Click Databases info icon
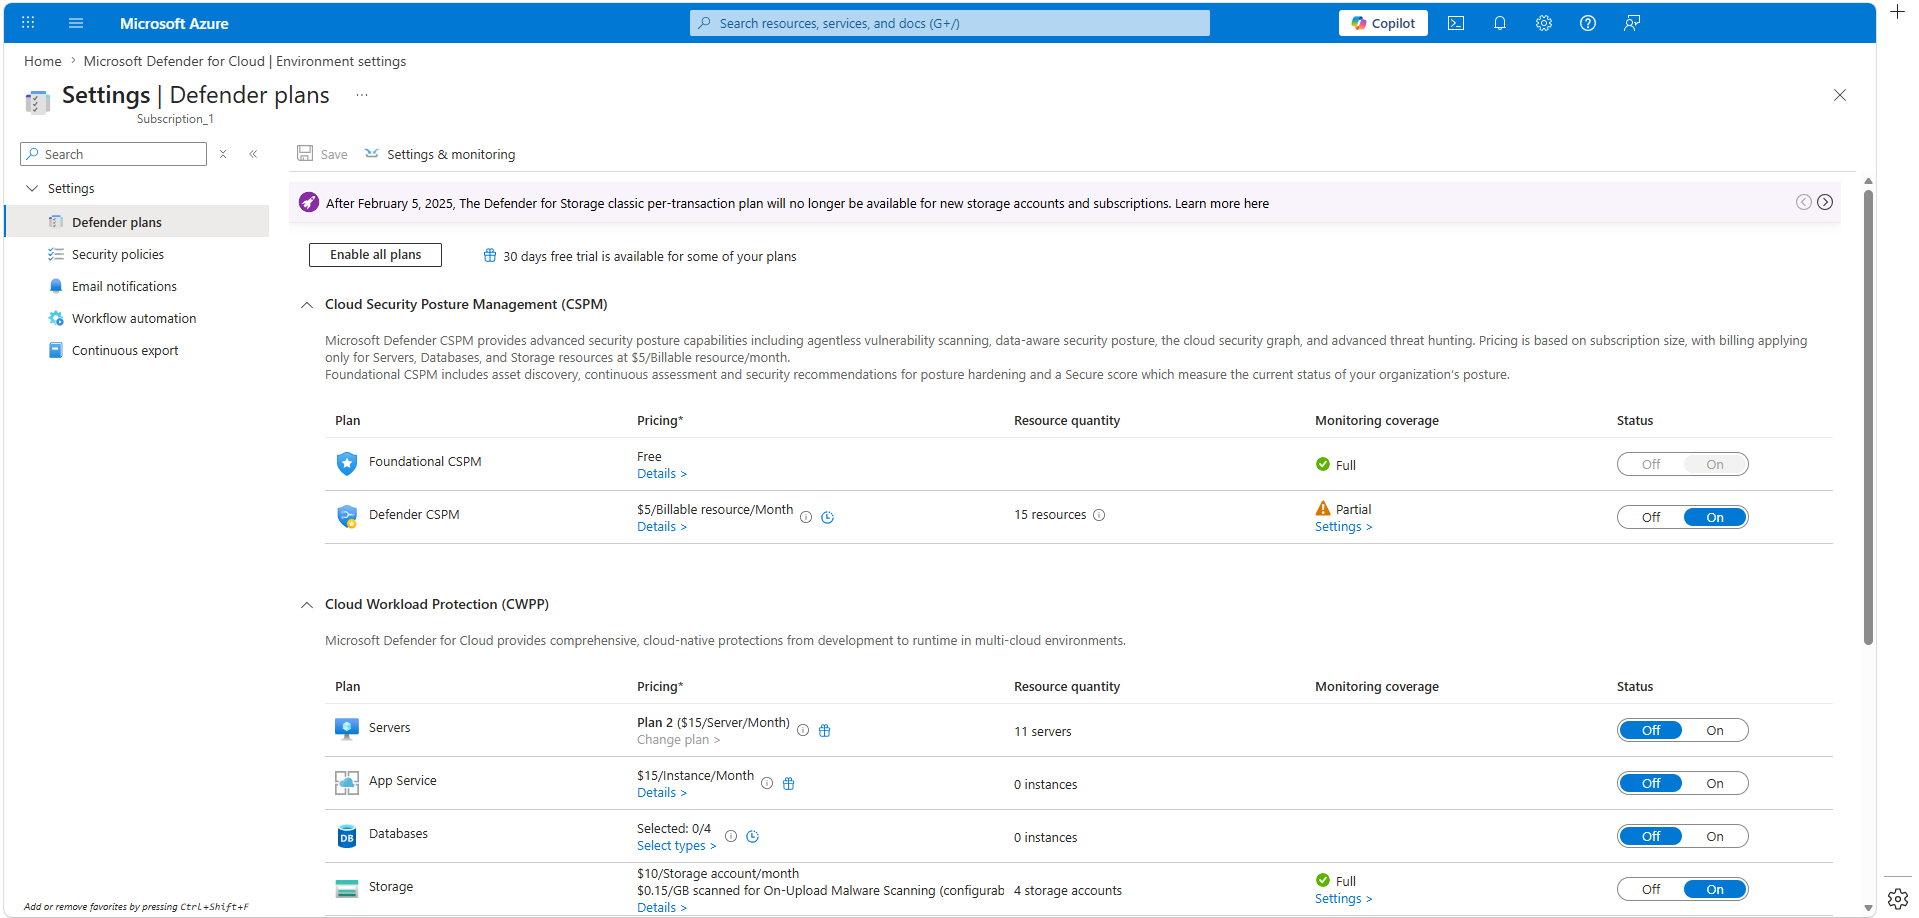The image size is (1919, 918). pos(731,836)
